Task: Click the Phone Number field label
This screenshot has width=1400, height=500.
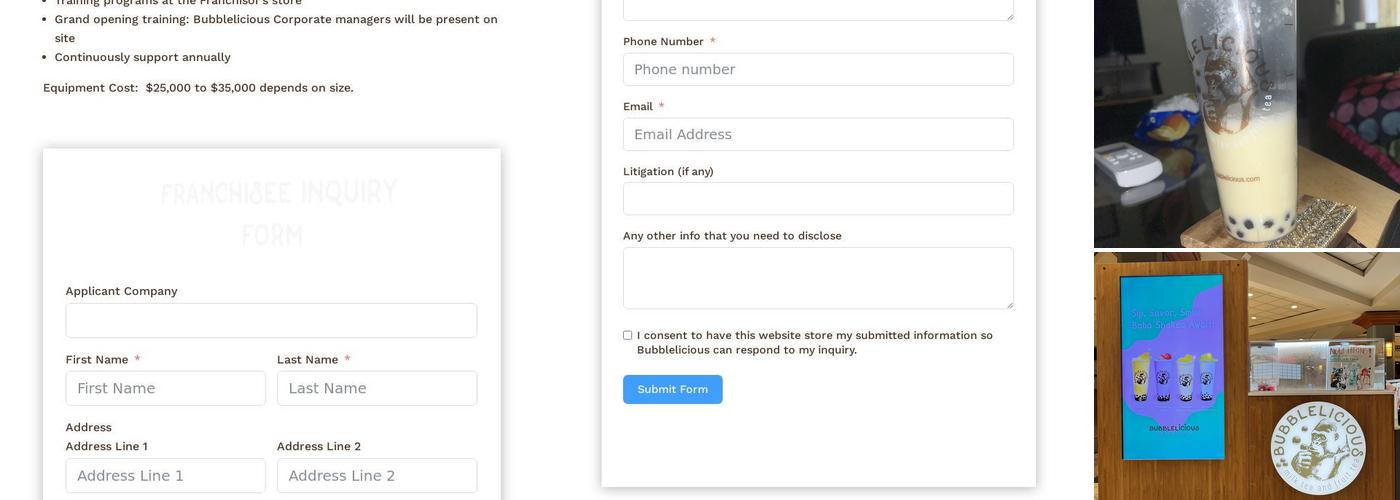Action: click(663, 42)
